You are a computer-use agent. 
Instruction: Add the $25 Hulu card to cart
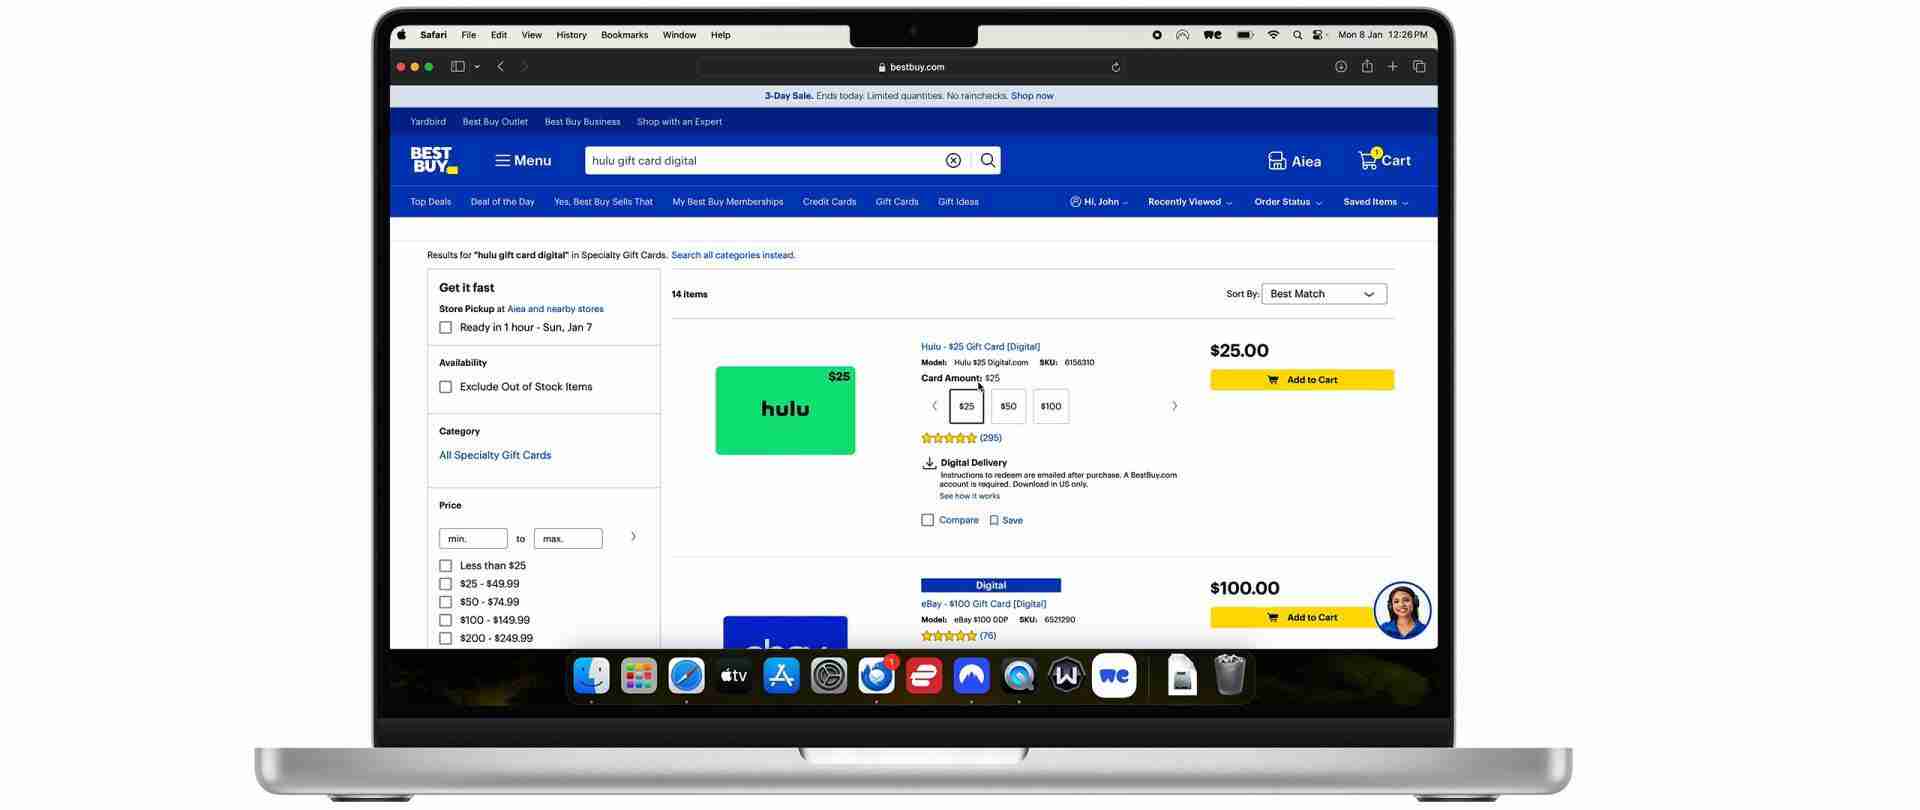pyautogui.click(x=1302, y=380)
